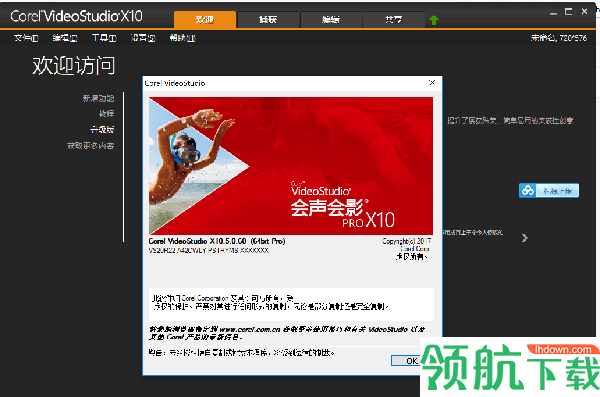This screenshot has width=600, height=397.
Task: Click the right chevron arrow to advance
Action: (525, 238)
